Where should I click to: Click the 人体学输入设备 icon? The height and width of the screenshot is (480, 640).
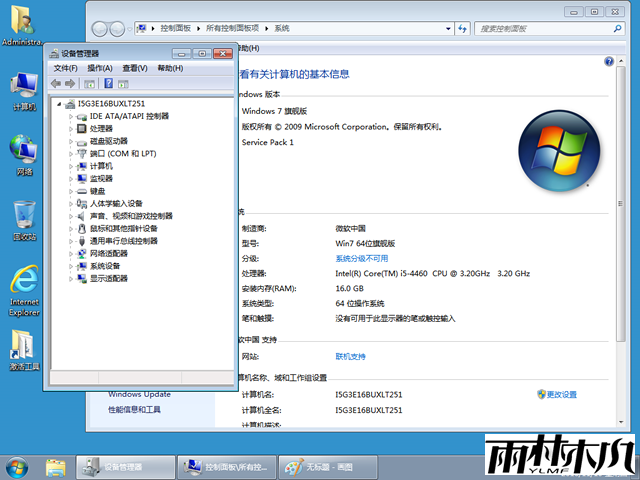click(82, 204)
